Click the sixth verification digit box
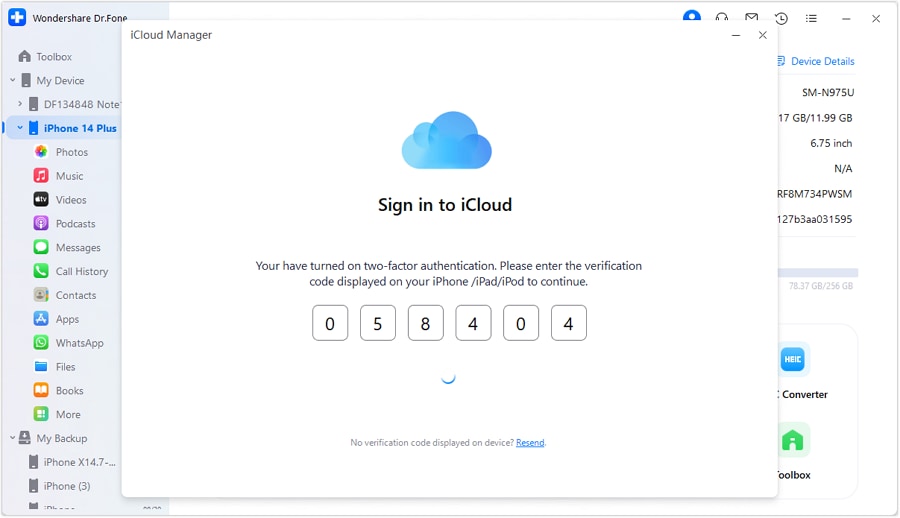Image resolution: width=900 pixels, height=518 pixels. tap(568, 323)
